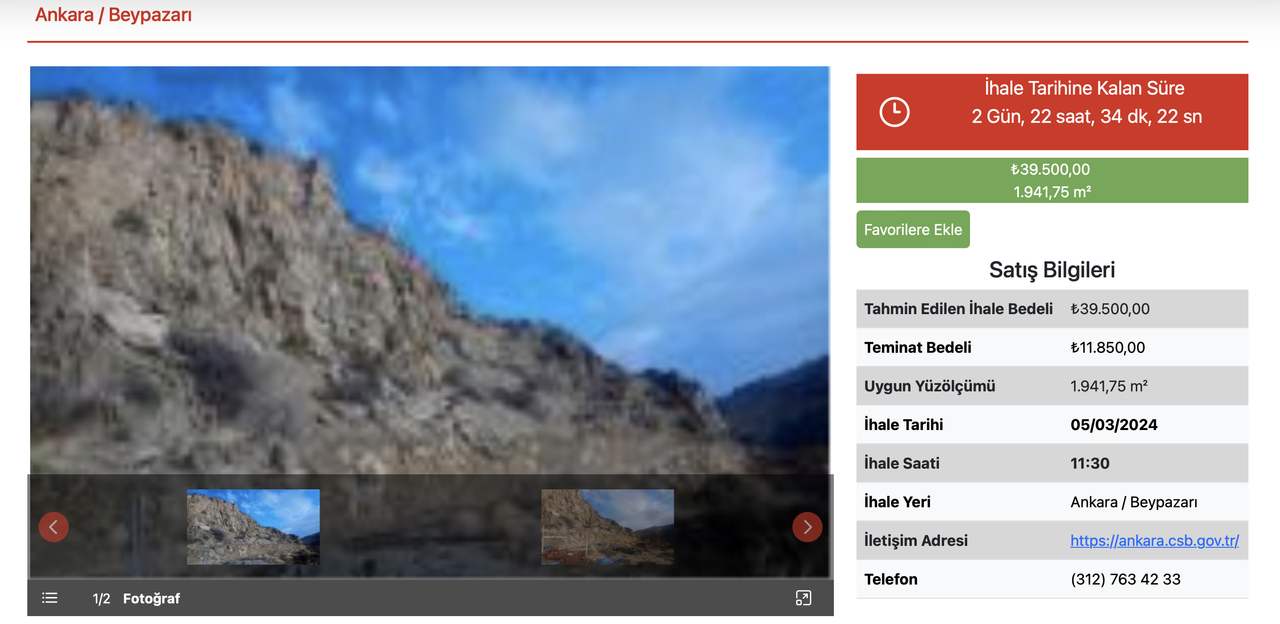1280x624 pixels.
Task: Click the green ₺39.500,00 price banner
Action: click(x=1052, y=180)
